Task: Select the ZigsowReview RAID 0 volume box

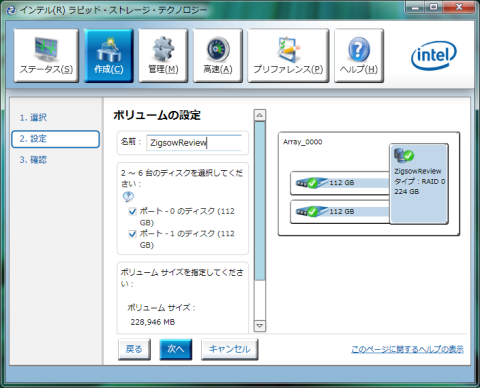Action: [419, 184]
